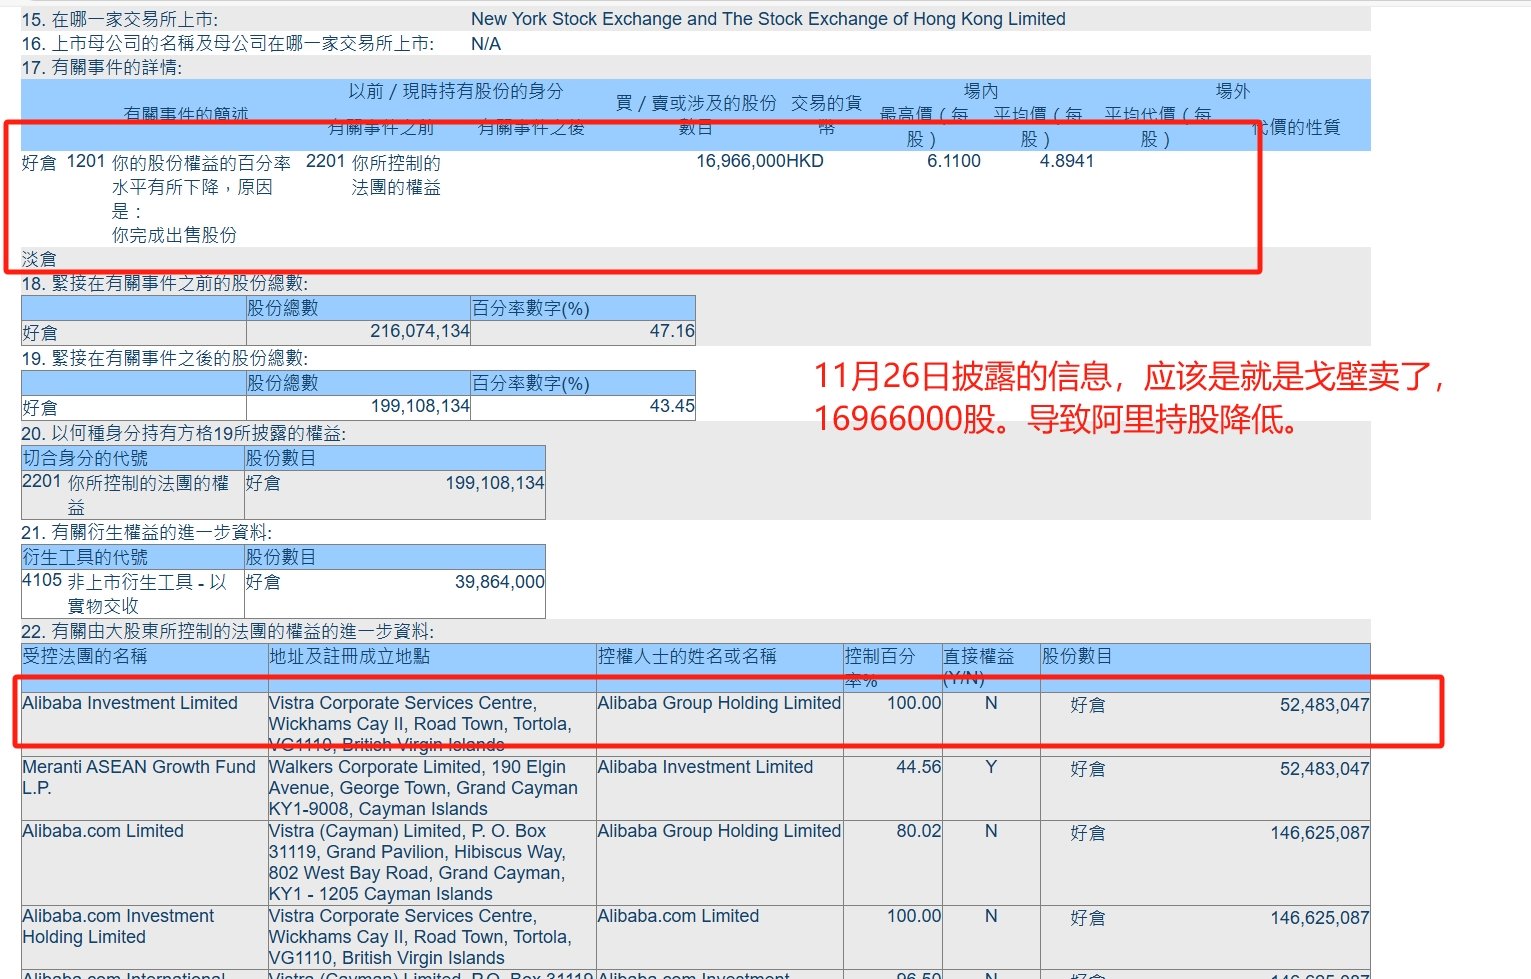Click '199,108,134' in the section 19 table
This screenshot has width=1531, height=979.
420,406
